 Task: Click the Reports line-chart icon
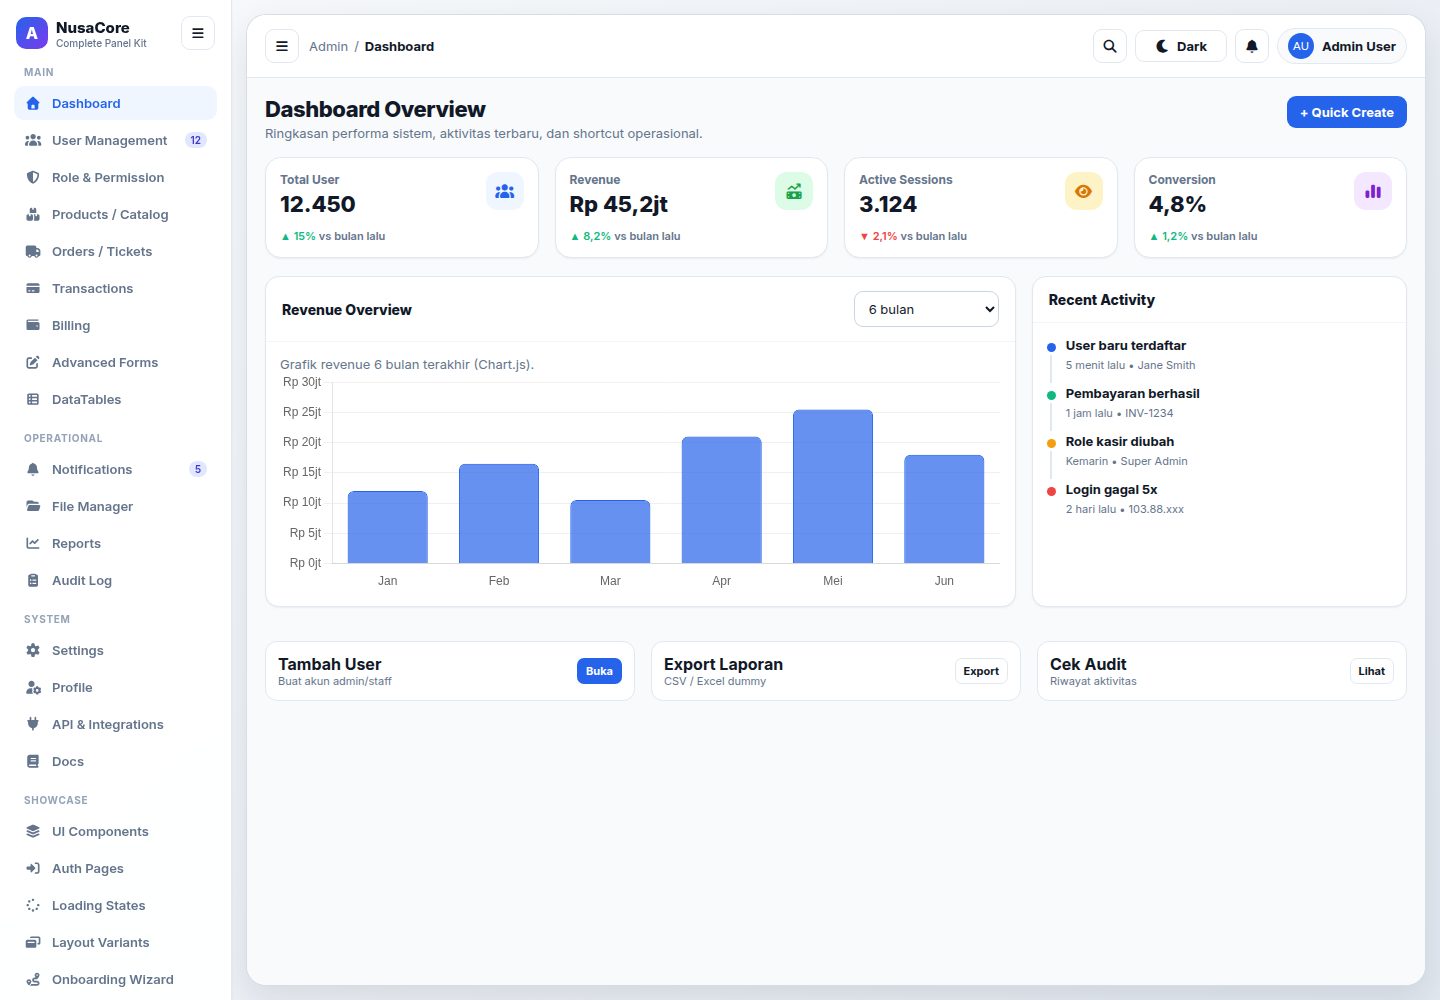tap(33, 543)
